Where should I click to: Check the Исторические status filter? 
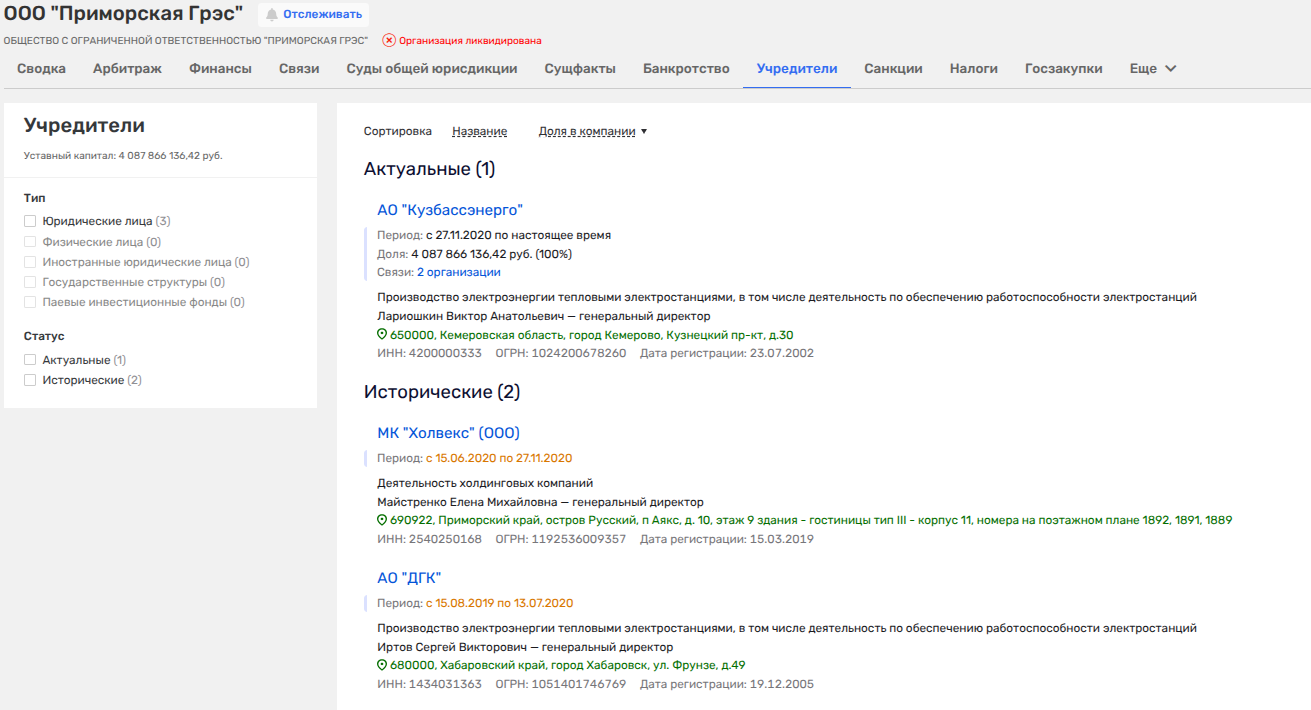pos(30,380)
